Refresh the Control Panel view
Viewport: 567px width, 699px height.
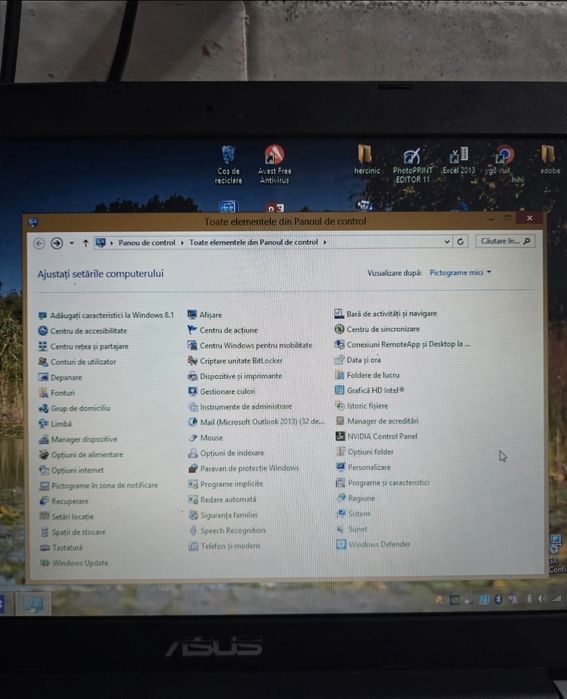coord(460,242)
